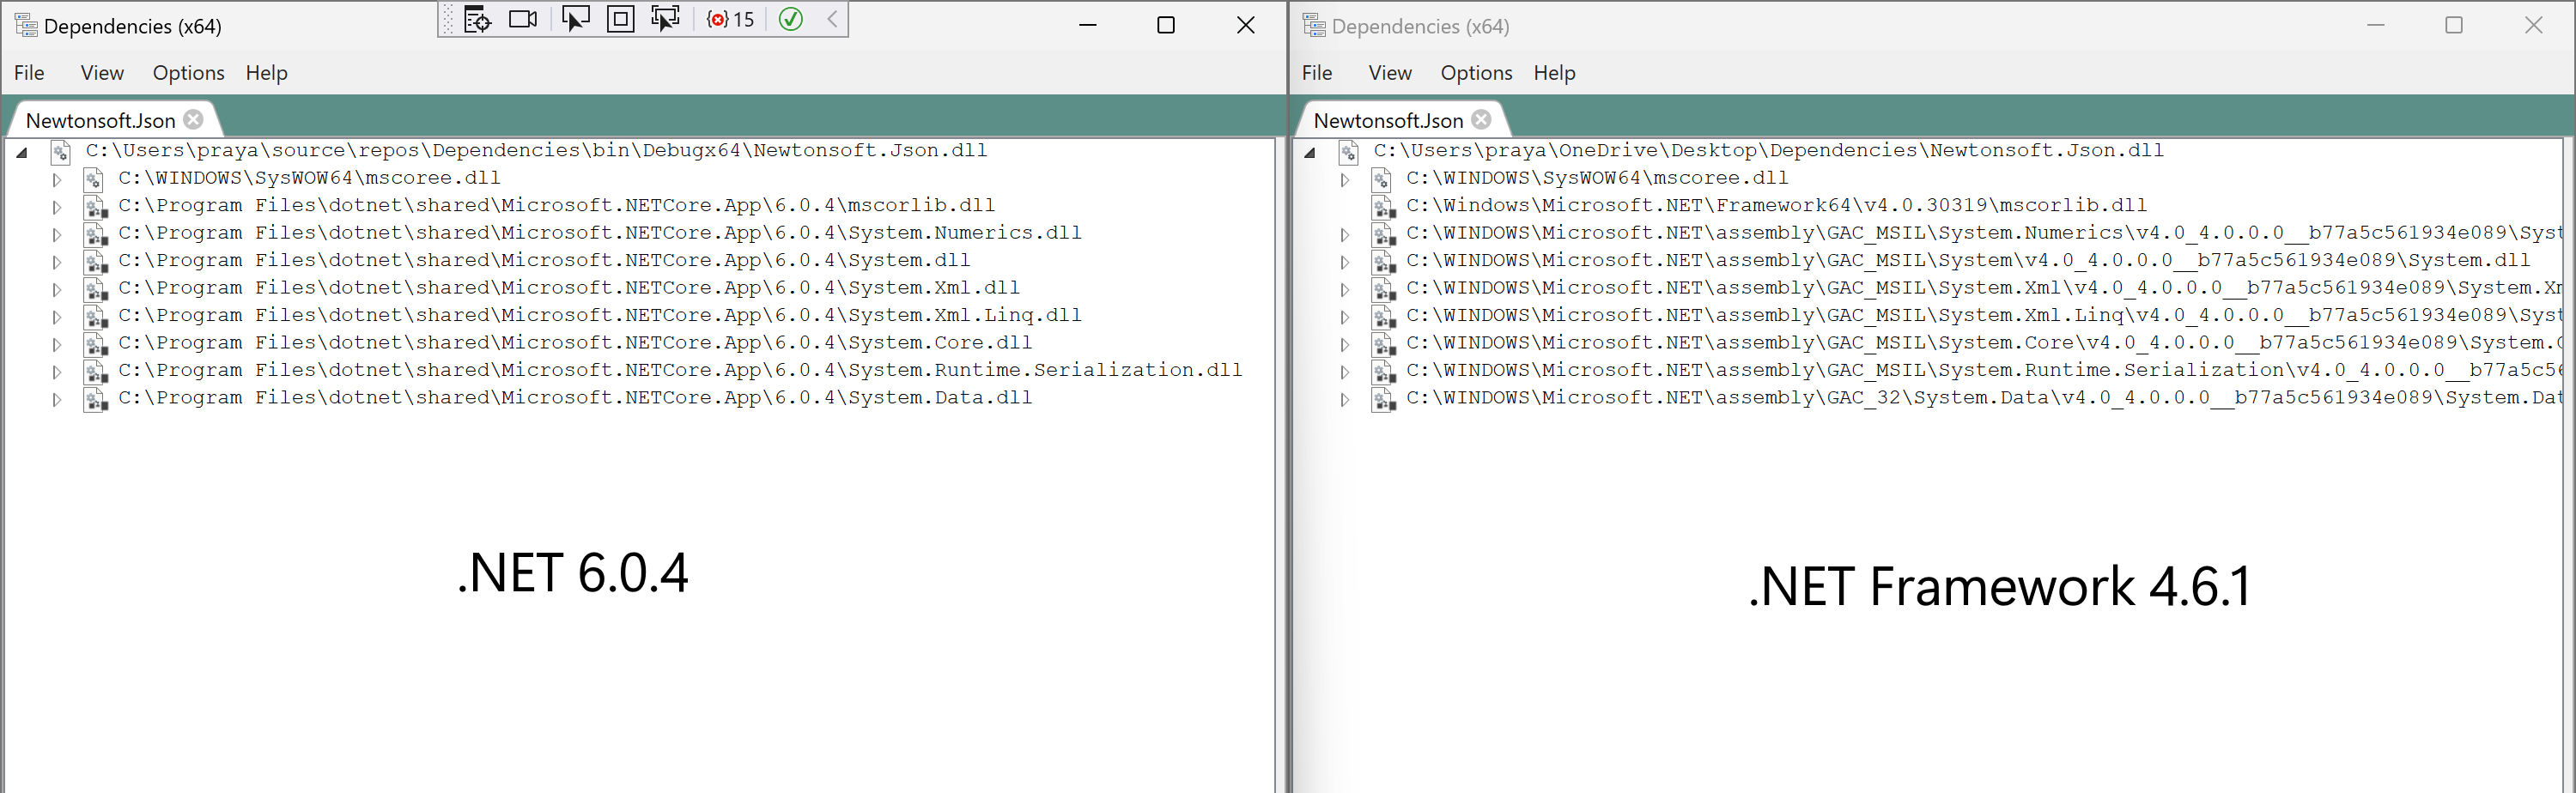
Task: Expand 6.0.4 System.Numerics.dll node
Action: (x=57, y=235)
